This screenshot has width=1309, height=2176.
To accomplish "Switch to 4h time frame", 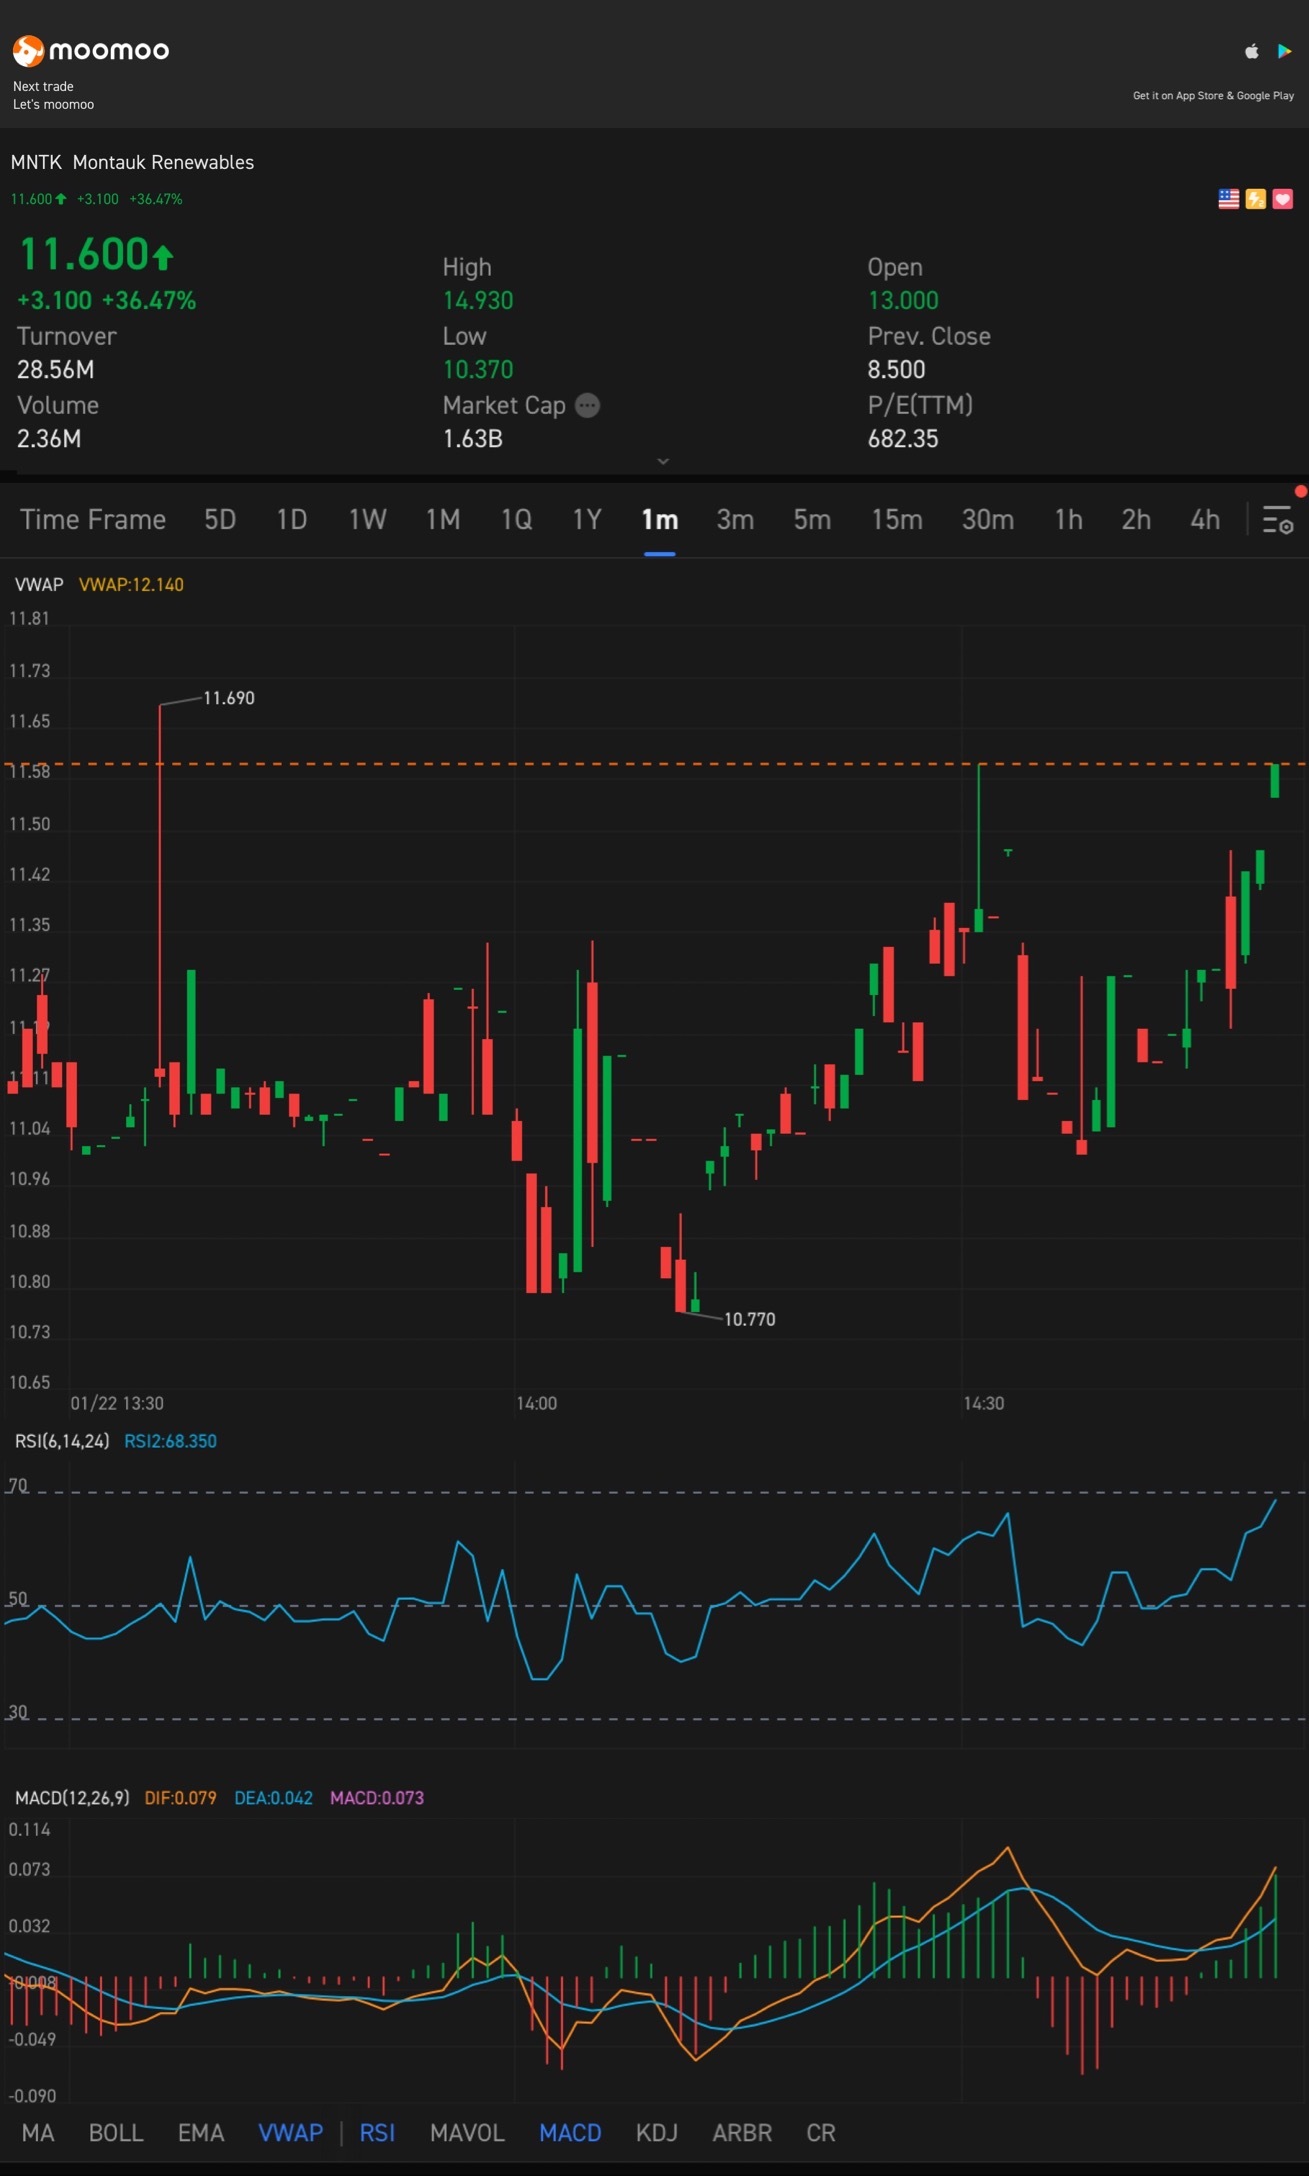I will click(1205, 520).
